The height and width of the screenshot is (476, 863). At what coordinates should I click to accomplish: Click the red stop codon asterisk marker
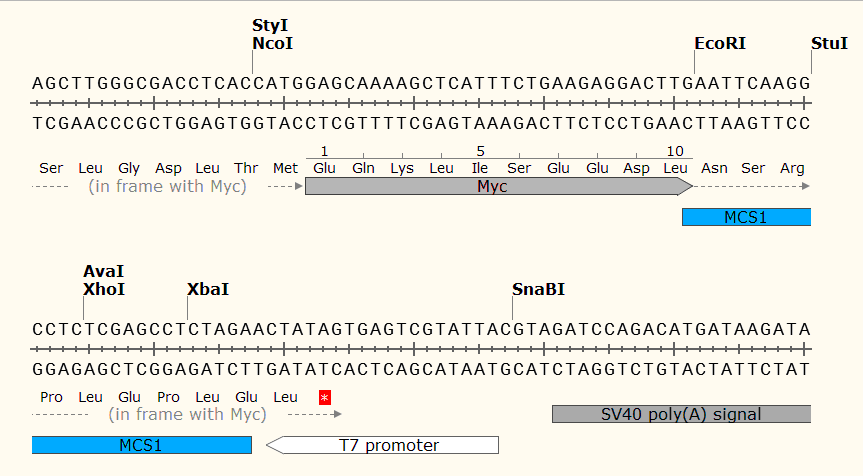click(x=324, y=397)
